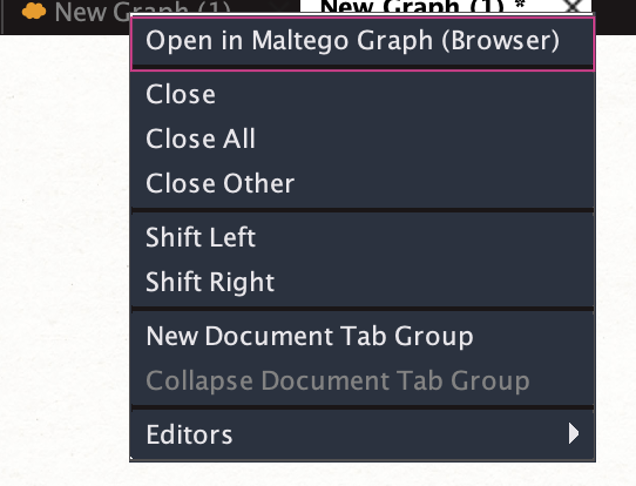636x486 pixels.
Task: Click the dark tab strip left of cloud icon
Action: [10, 16]
